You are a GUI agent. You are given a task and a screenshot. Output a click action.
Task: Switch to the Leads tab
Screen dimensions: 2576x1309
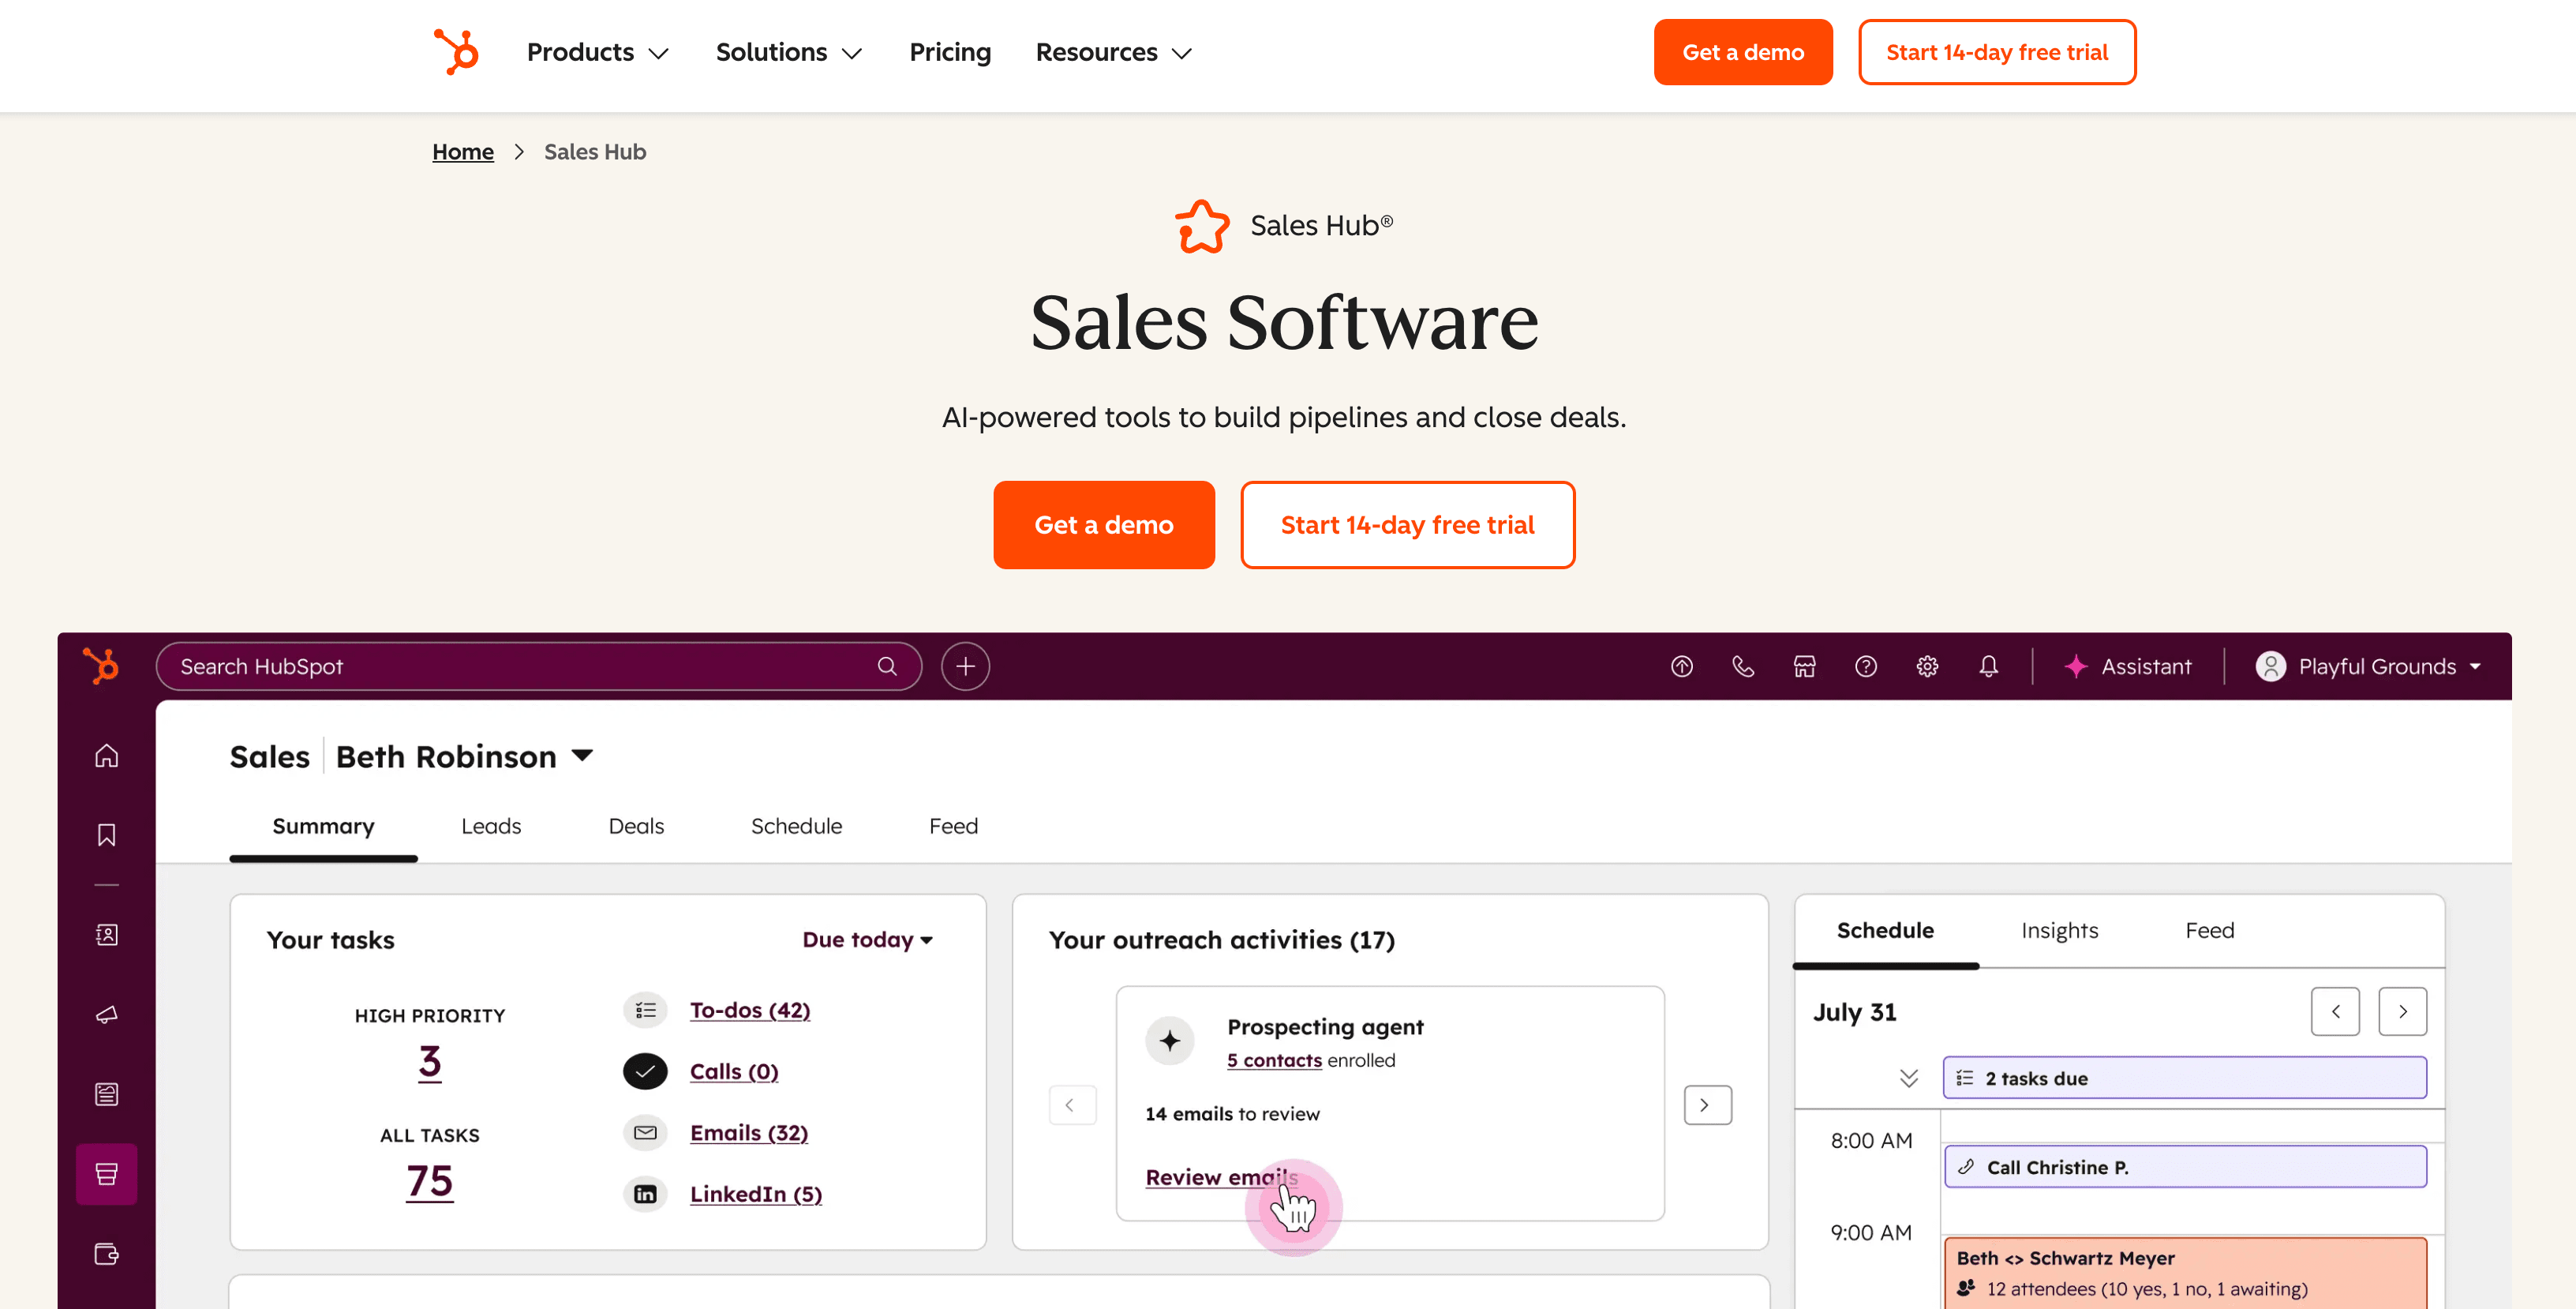(x=491, y=826)
